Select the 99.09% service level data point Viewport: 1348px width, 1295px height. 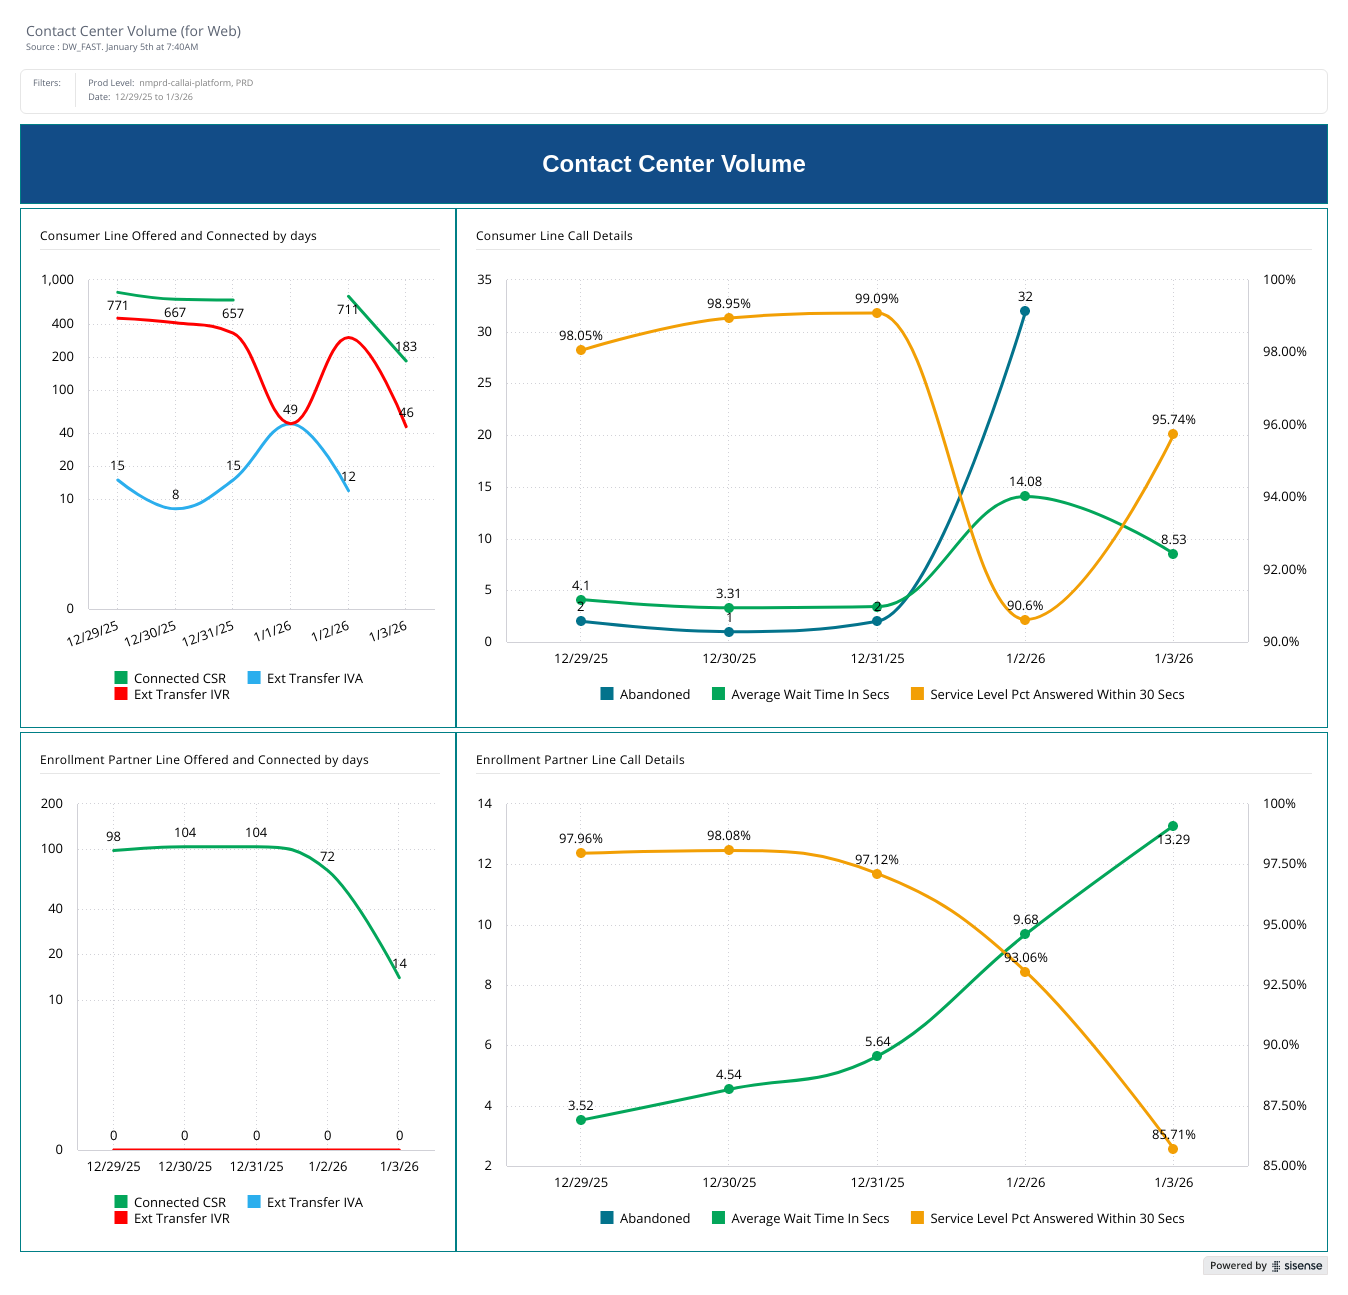tap(877, 313)
